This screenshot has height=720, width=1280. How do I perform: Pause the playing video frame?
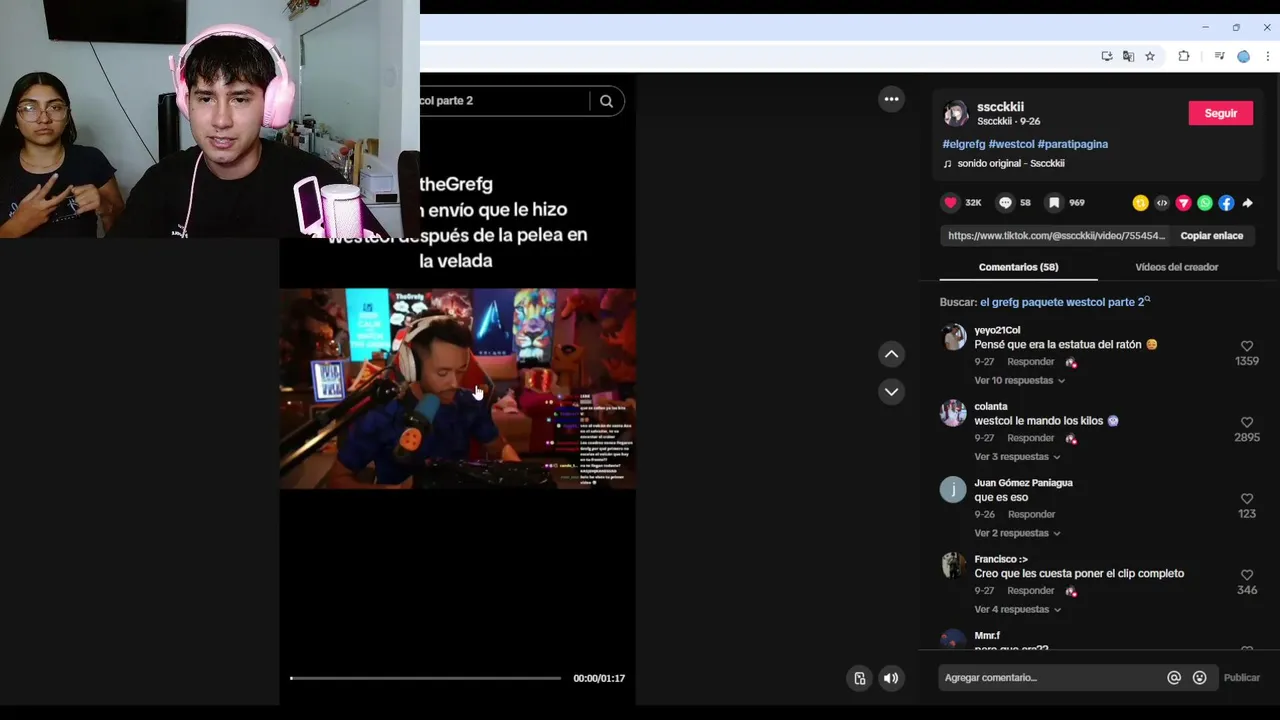pos(457,388)
